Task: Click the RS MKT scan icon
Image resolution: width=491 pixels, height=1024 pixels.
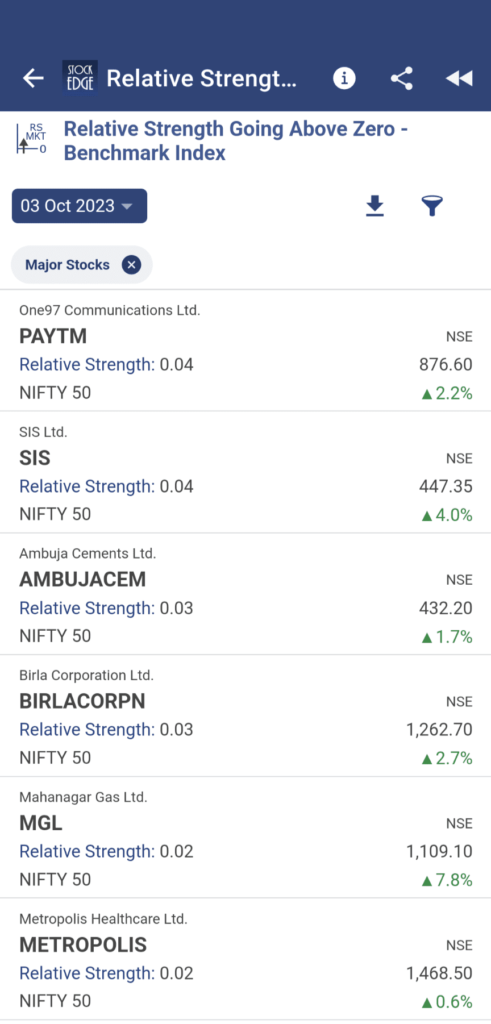Action: point(32,138)
